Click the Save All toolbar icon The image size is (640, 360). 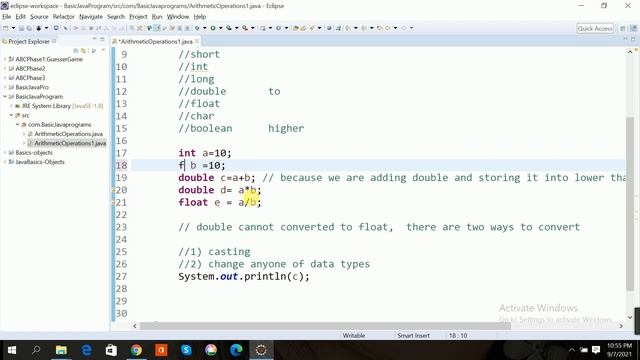[x=29, y=28]
